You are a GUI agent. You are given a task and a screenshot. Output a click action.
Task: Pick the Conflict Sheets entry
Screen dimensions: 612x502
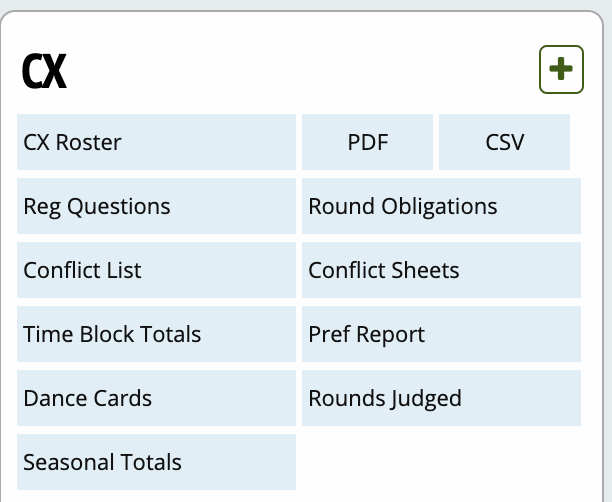[x=441, y=270]
